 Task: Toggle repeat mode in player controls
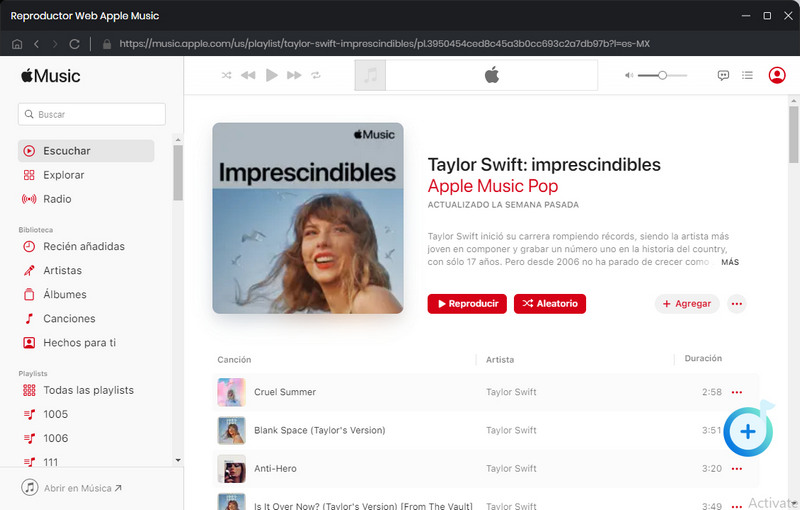(x=316, y=75)
